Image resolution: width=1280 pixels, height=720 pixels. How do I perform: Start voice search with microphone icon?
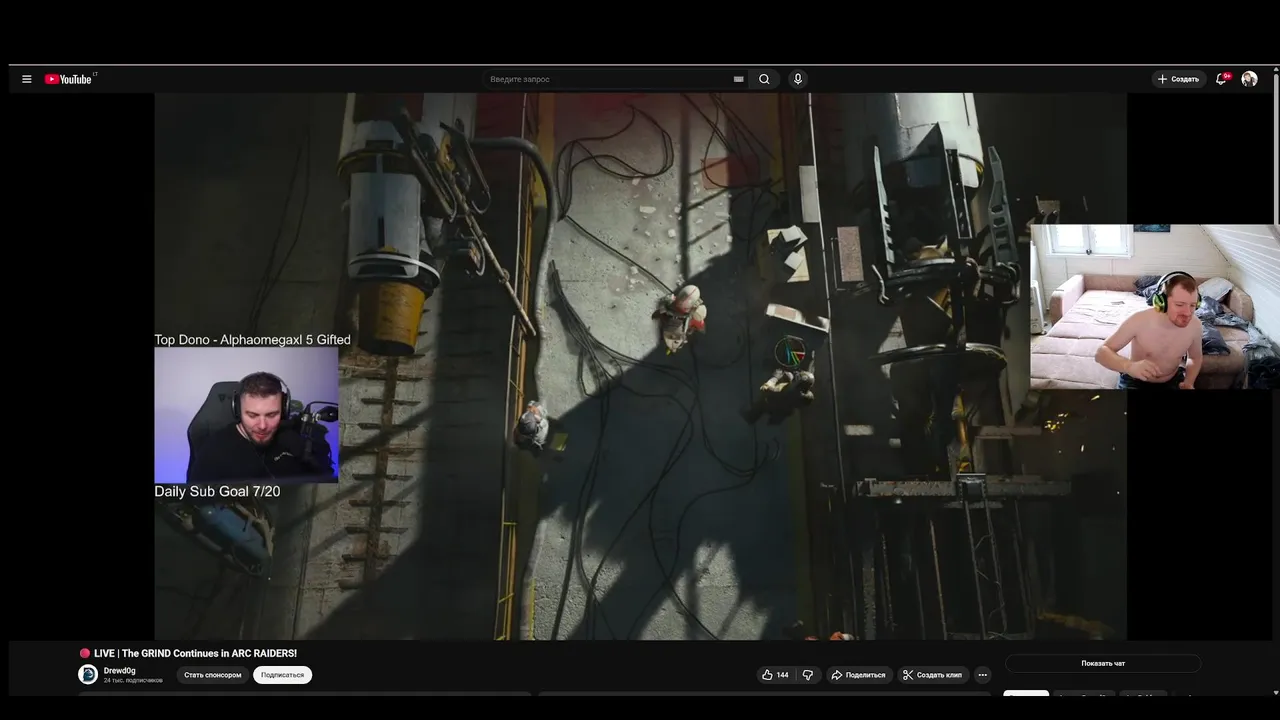point(797,79)
